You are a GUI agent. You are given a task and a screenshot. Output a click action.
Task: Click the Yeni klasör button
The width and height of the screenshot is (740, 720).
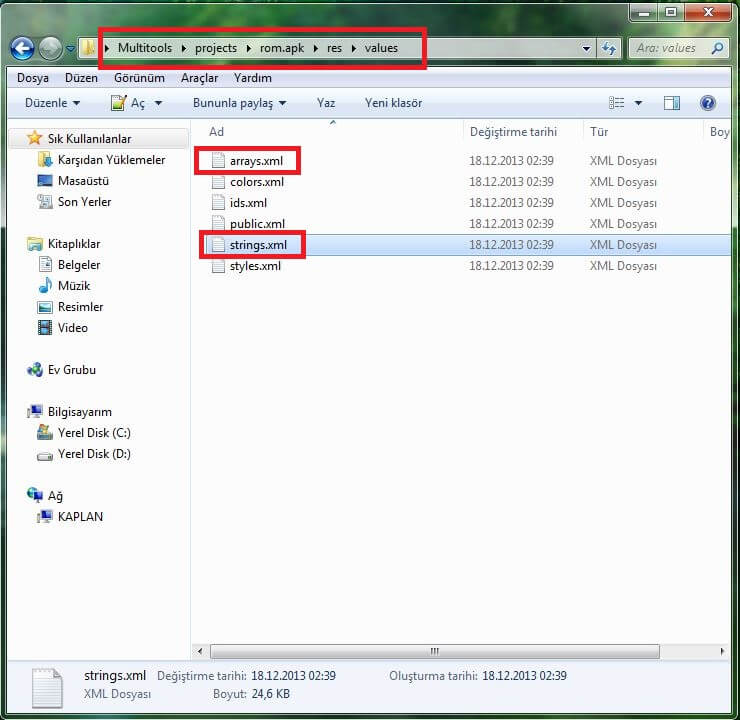click(x=393, y=103)
